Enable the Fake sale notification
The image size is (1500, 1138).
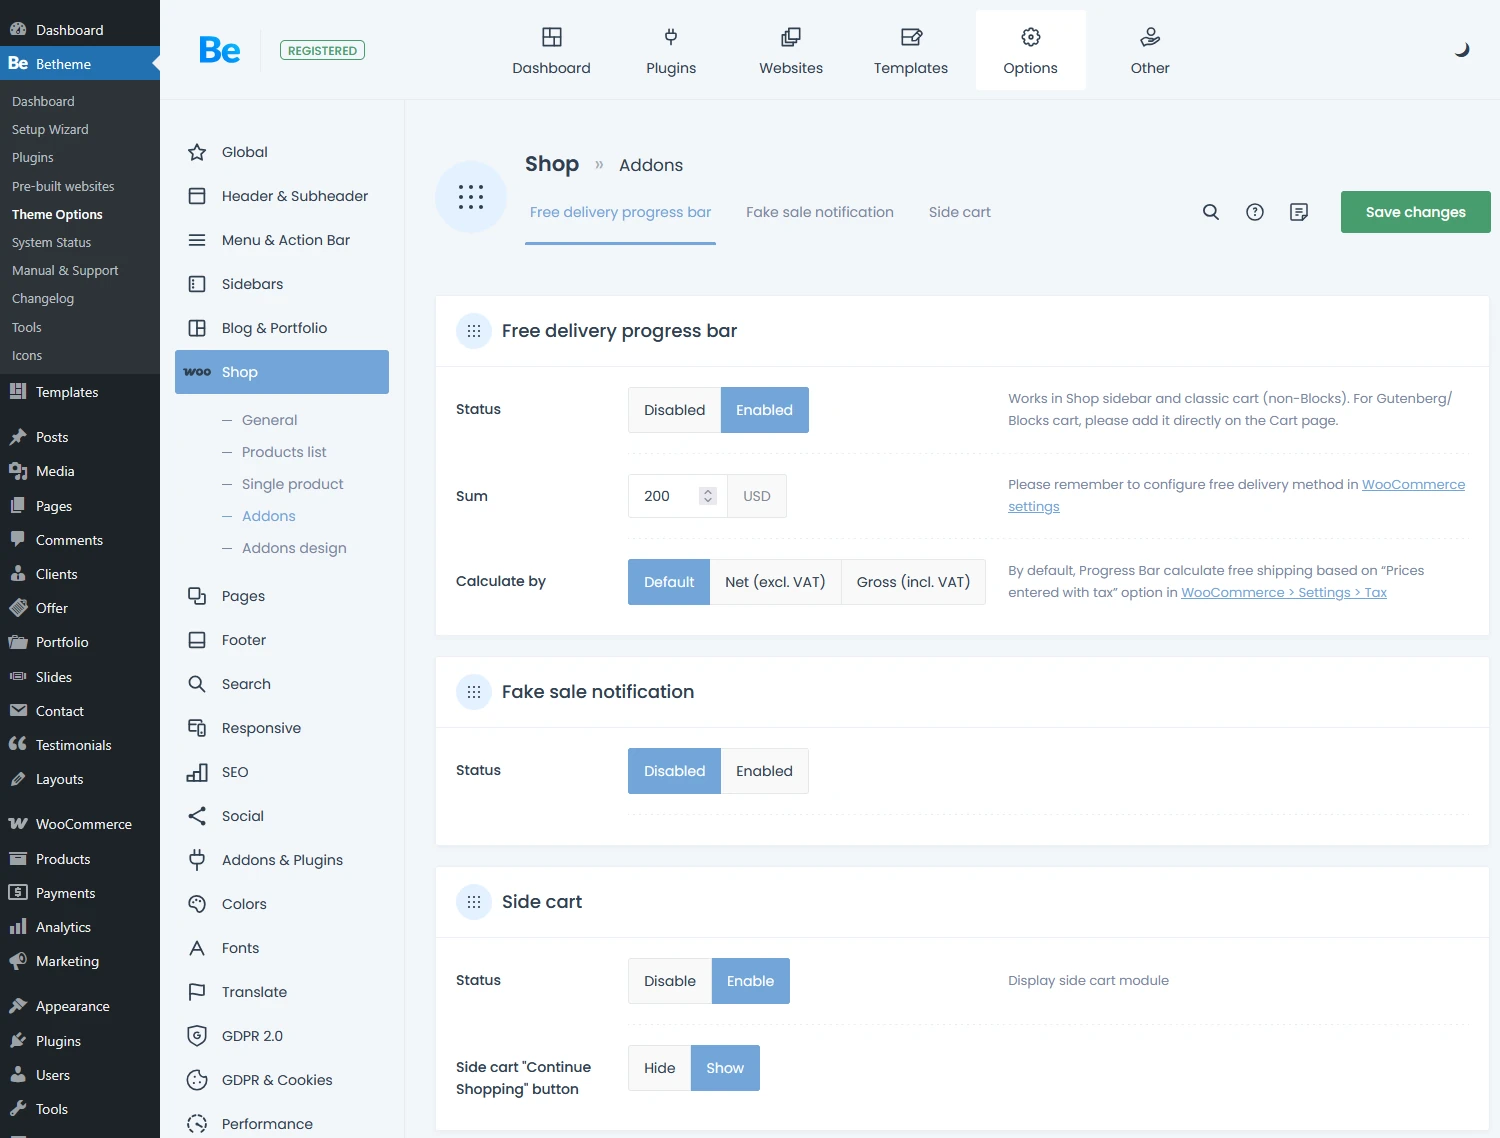(x=764, y=770)
